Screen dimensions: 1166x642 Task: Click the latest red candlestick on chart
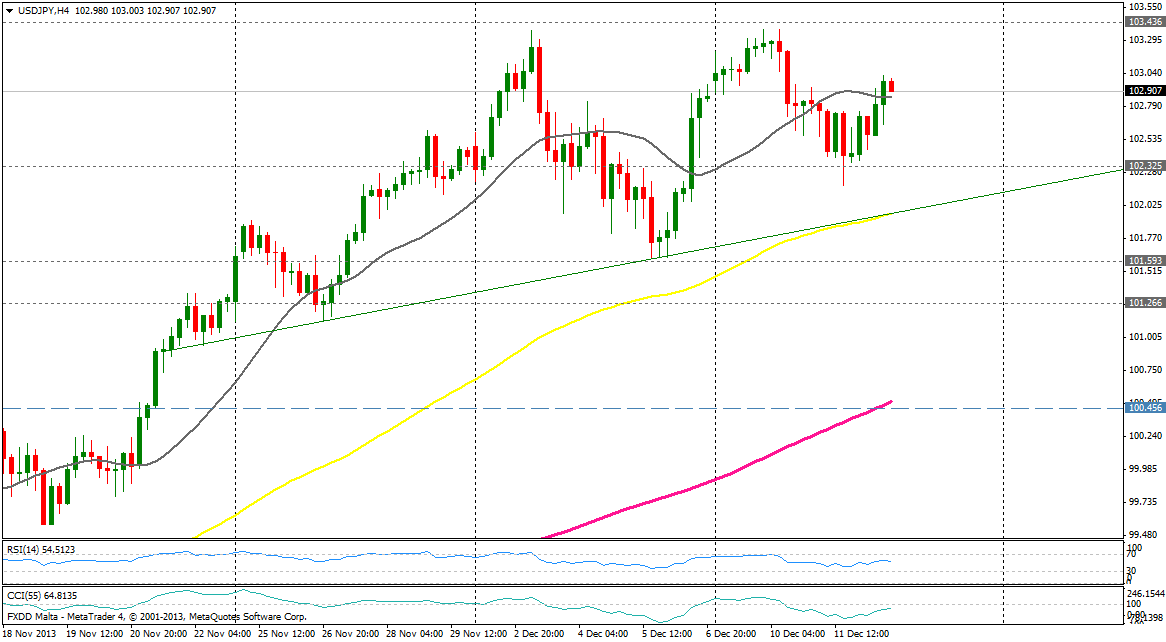(x=891, y=87)
